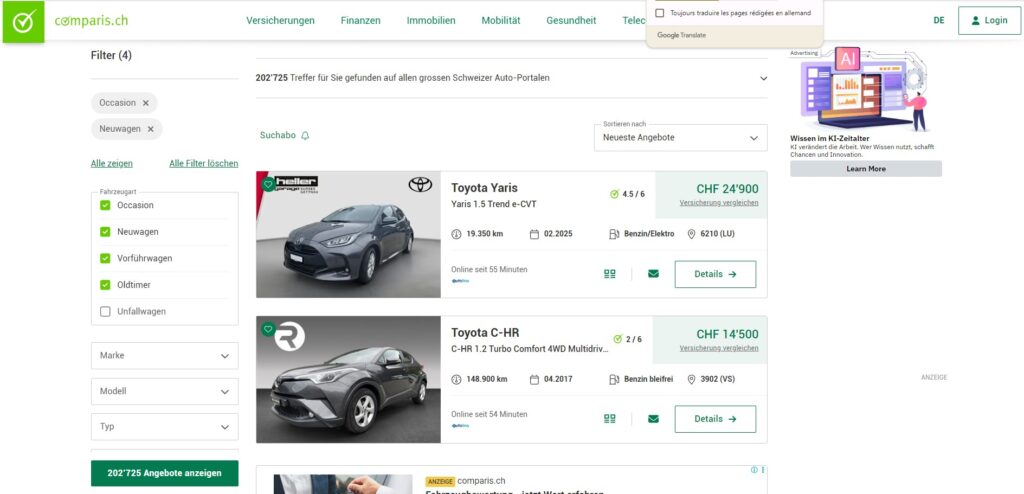Open the Gesundheit menu

pyautogui.click(x=571, y=20)
